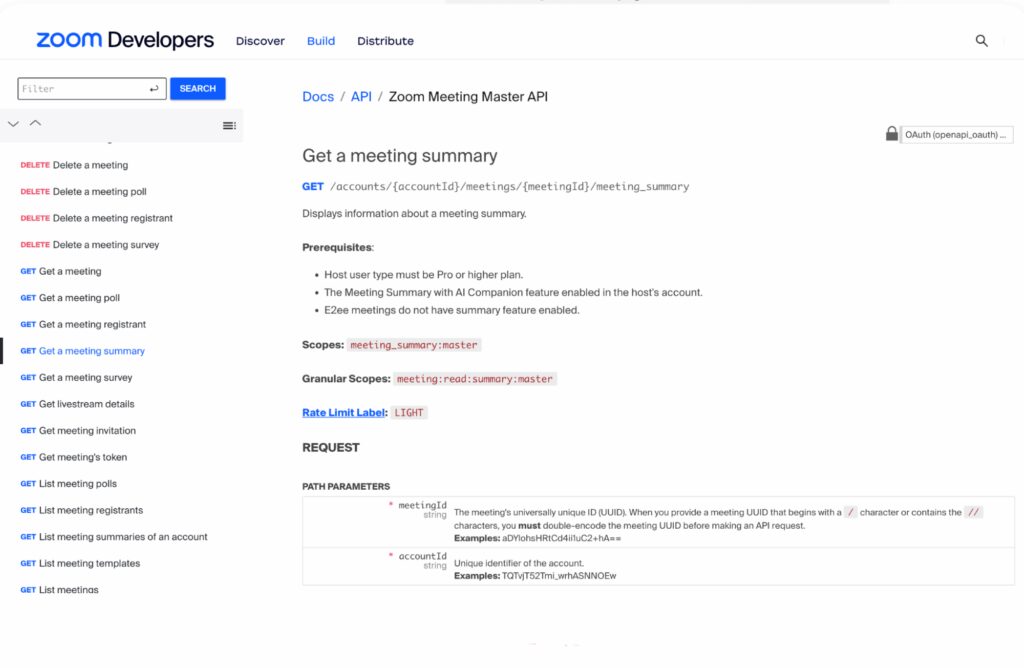Click the Zoom Developers logo

pos(125,40)
